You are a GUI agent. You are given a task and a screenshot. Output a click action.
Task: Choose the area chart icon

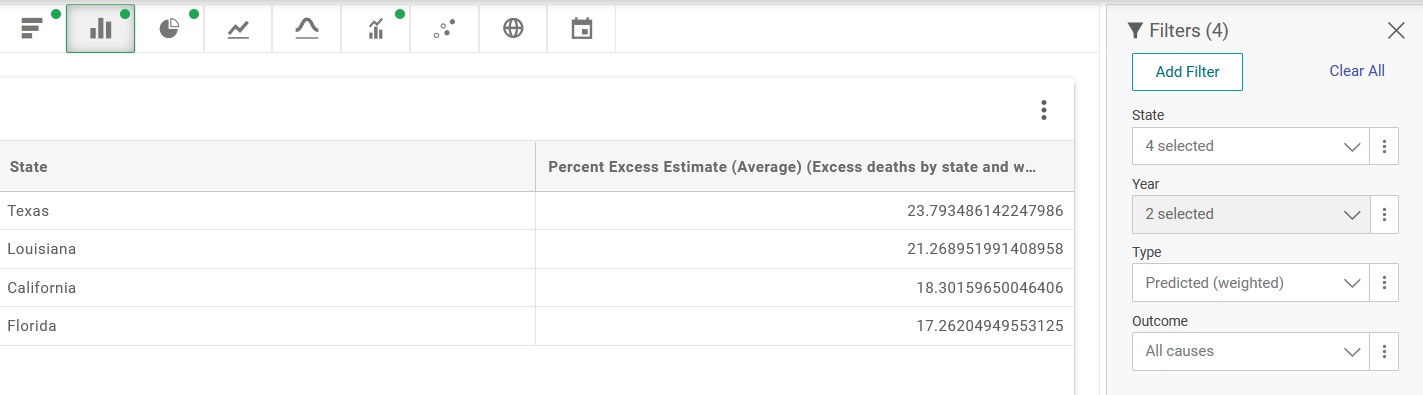pyautogui.click(x=307, y=28)
